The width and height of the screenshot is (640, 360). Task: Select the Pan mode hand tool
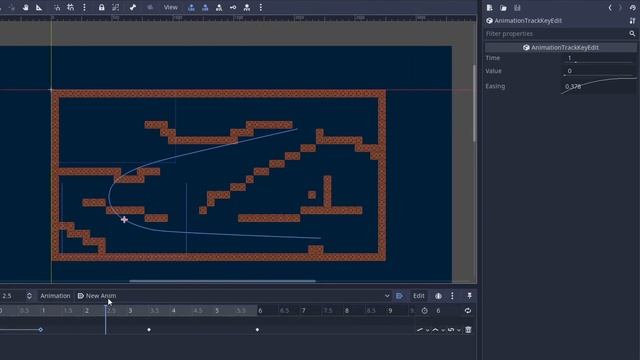25,7
